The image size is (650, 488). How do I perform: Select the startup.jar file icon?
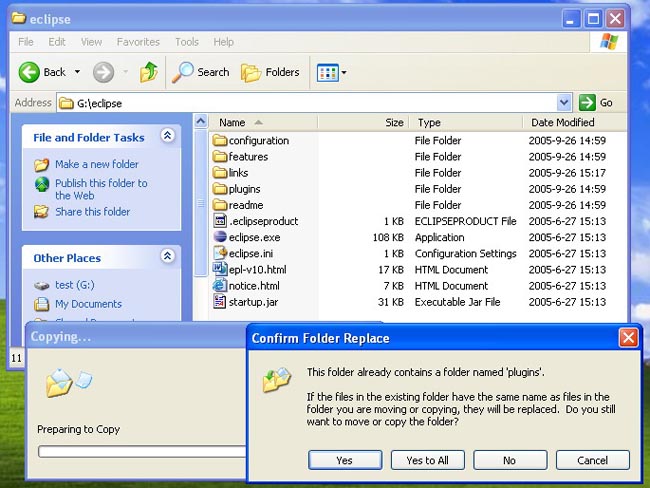pos(220,302)
